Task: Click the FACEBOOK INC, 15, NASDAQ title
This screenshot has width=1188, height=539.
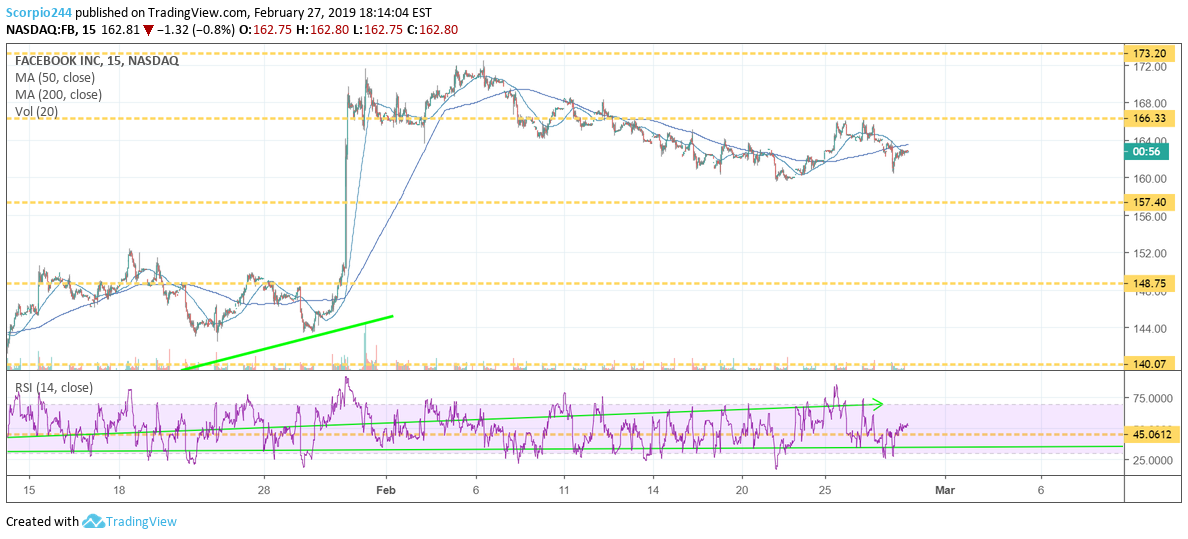Action: click(97, 61)
